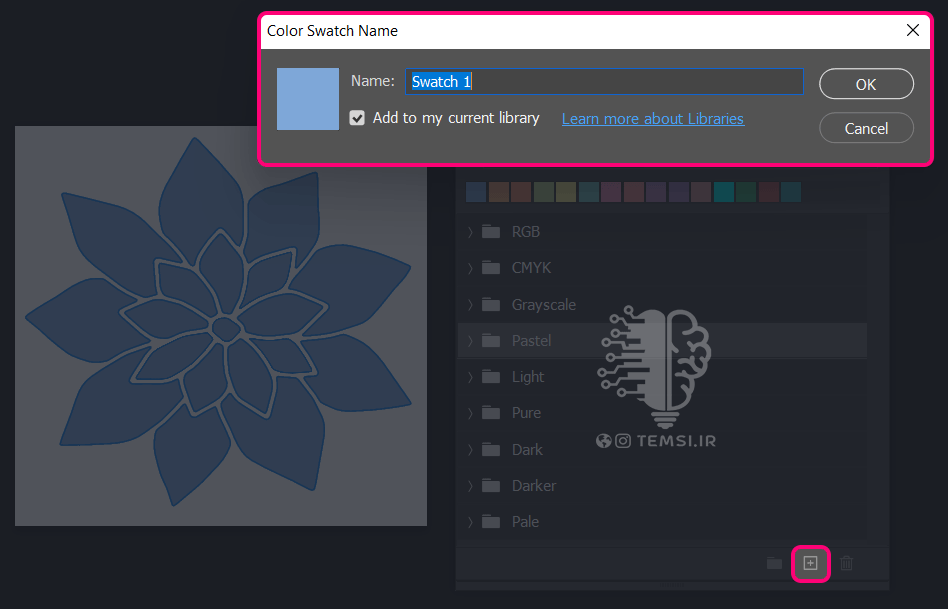Image resolution: width=948 pixels, height=609 pixels.
Task: Select the RGB group label
Action: click(x=525, y=232)
